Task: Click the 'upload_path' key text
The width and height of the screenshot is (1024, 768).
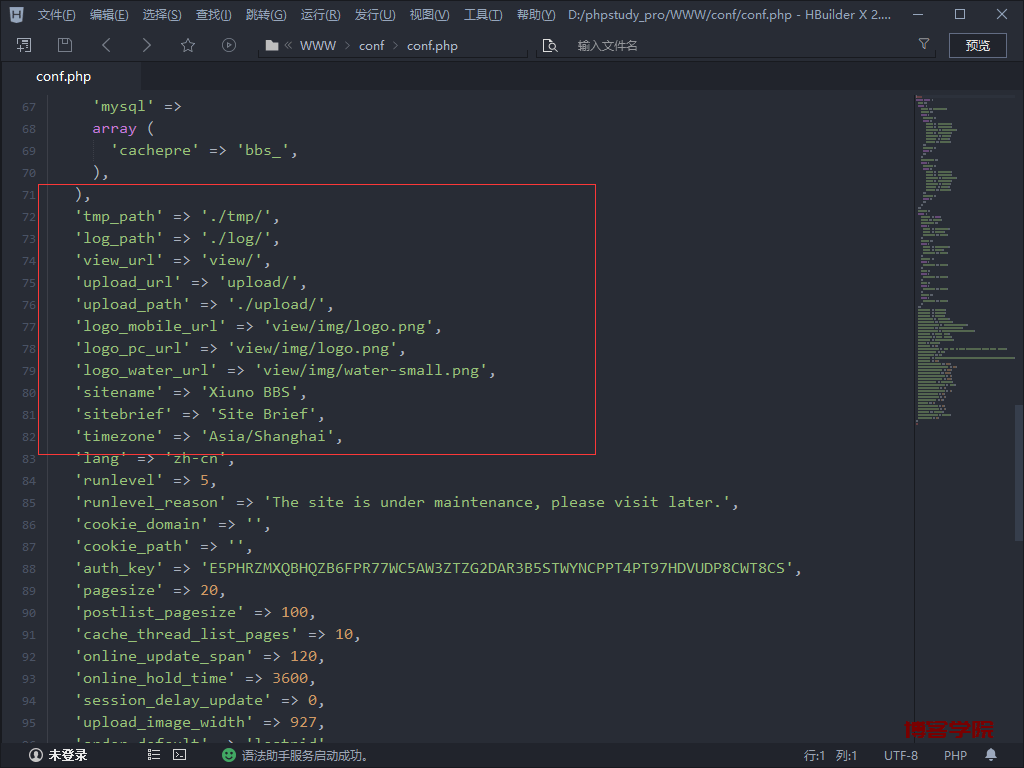Action: tap(133, 304)
